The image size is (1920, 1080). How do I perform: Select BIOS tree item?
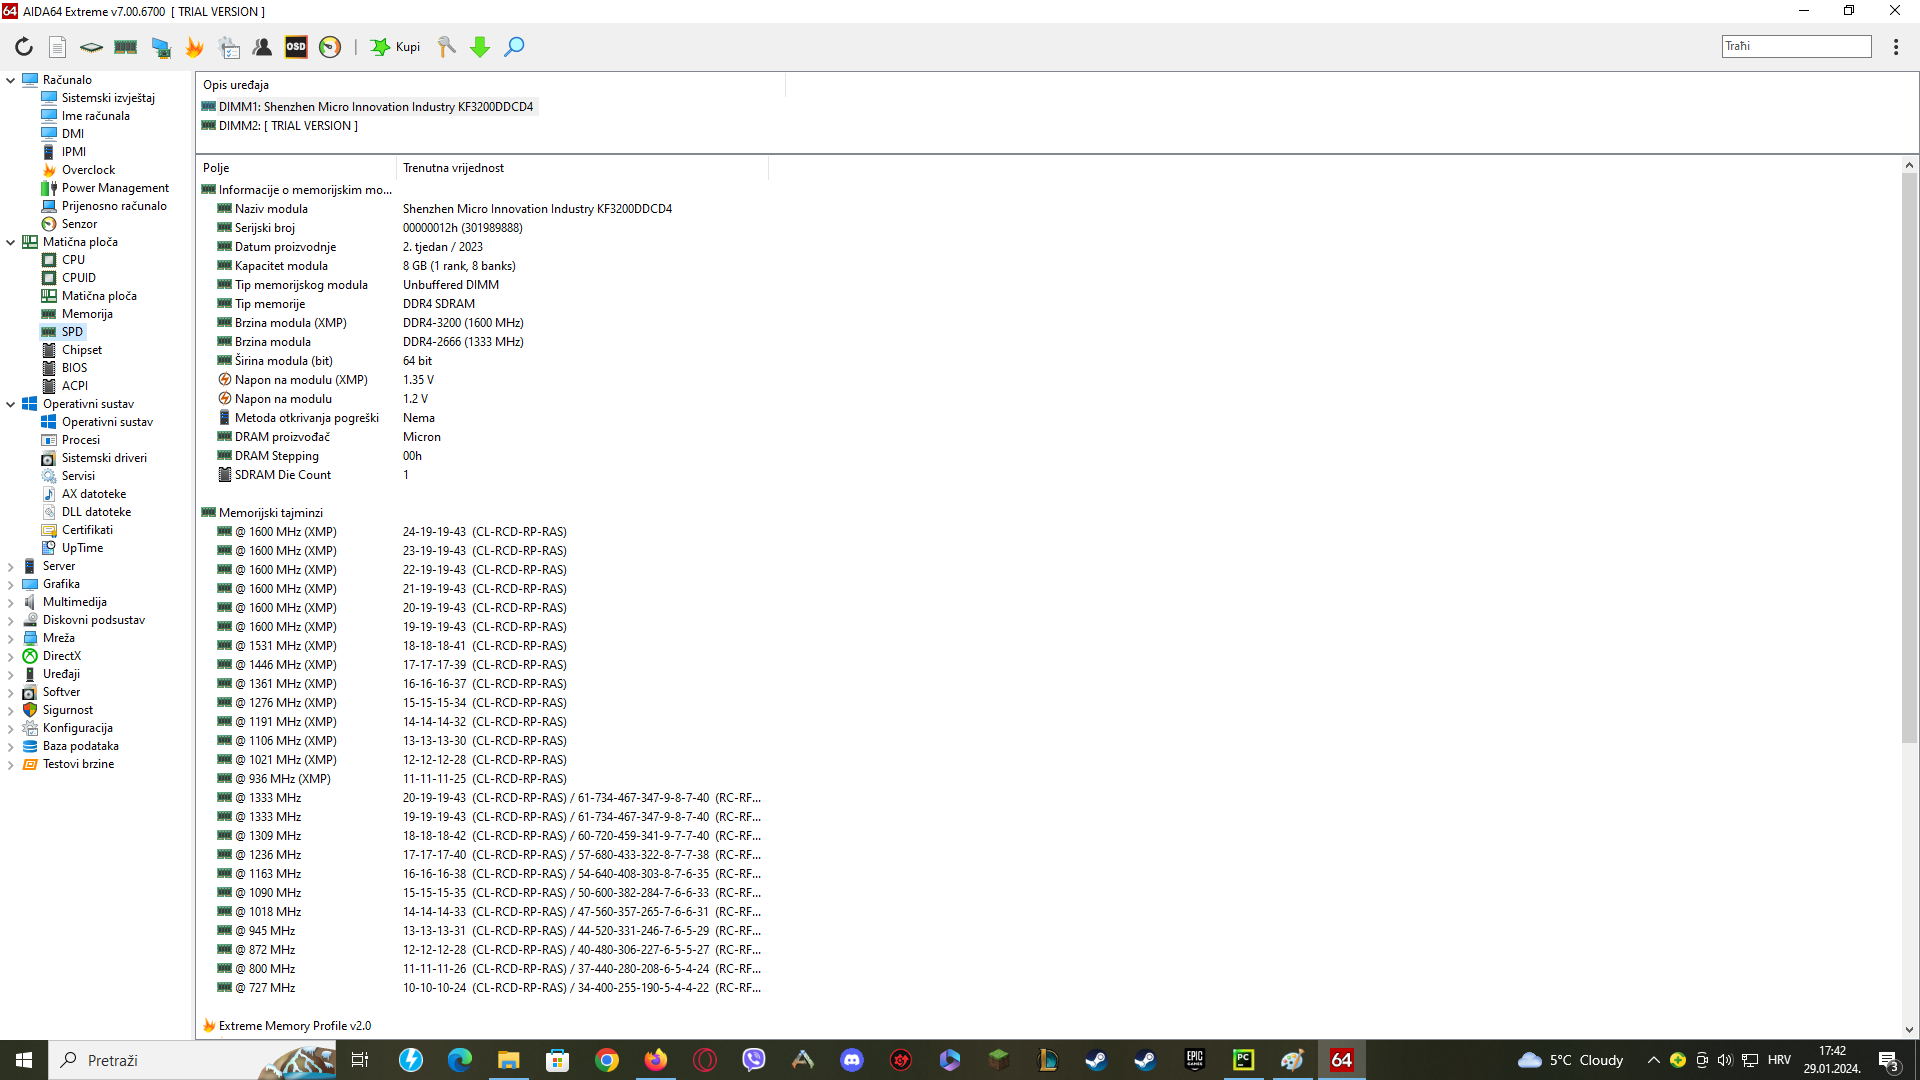pyautogui.click(x=74, y=368)
